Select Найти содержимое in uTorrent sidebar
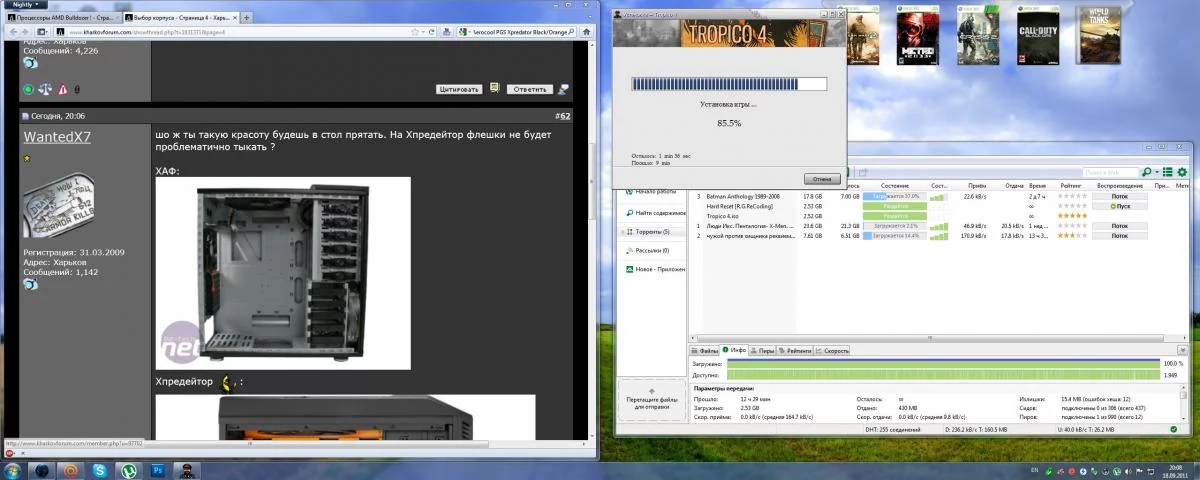The image size is (1200, 480). 655,212
